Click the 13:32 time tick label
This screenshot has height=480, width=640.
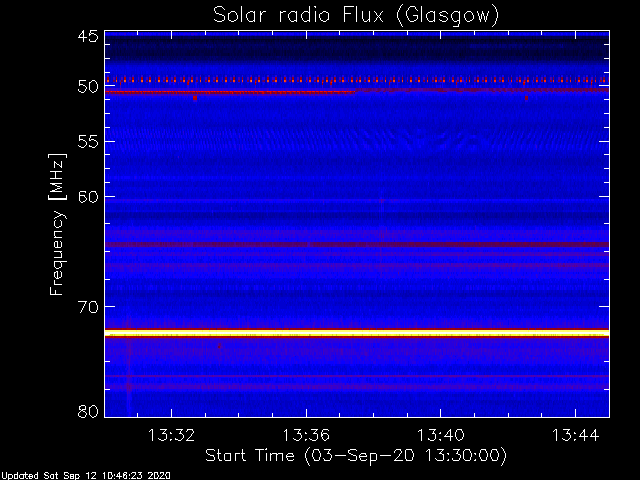coord(171,435)
